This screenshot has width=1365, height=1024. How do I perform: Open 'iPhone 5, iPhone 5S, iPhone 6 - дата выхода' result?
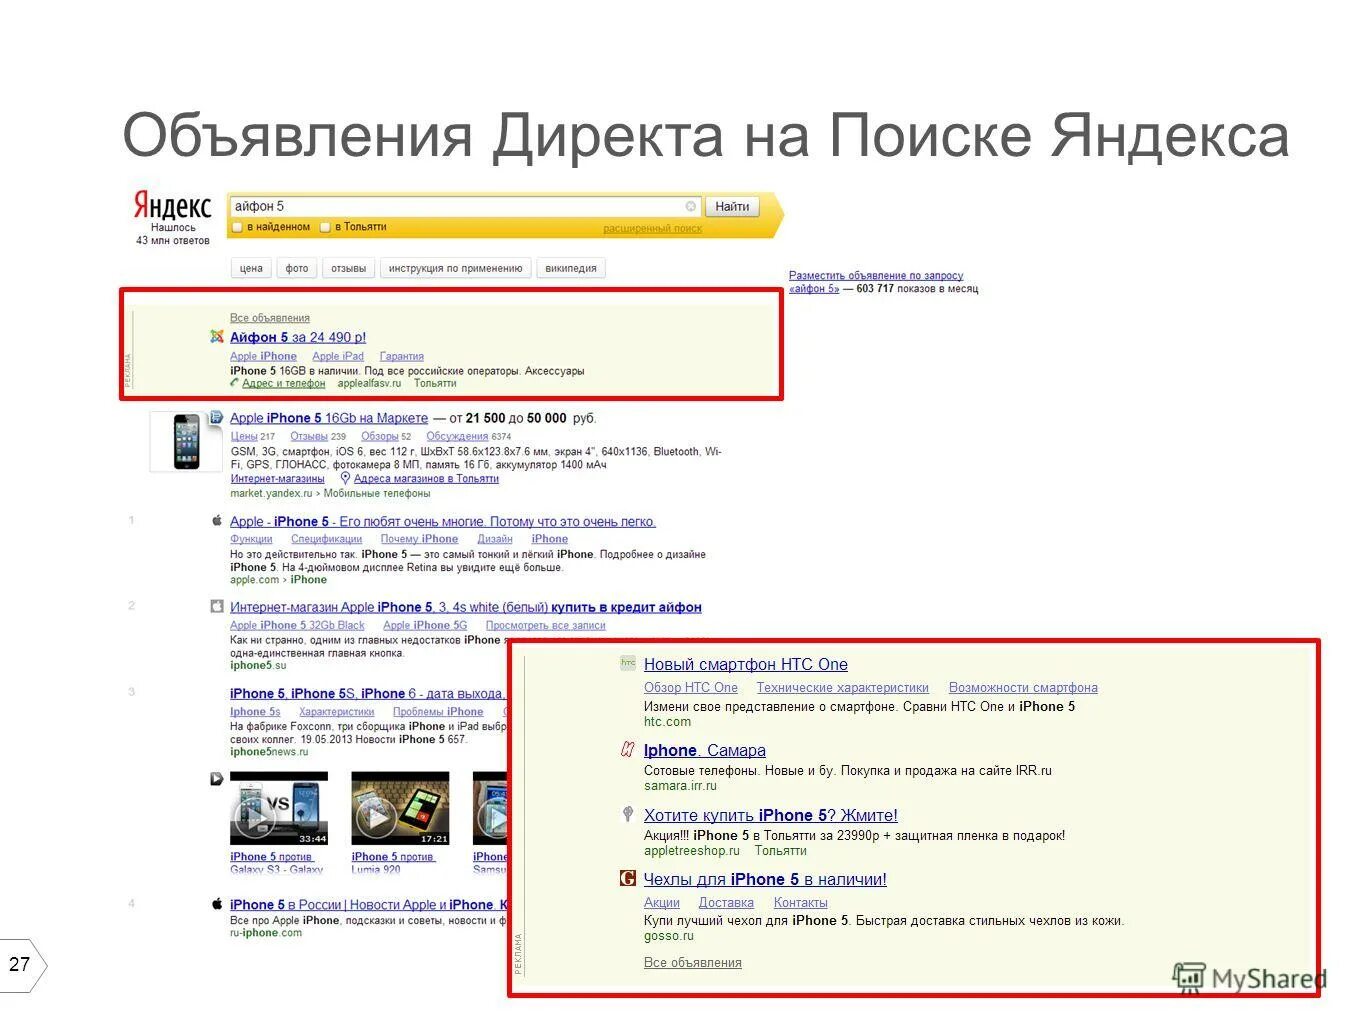[366, 693]
